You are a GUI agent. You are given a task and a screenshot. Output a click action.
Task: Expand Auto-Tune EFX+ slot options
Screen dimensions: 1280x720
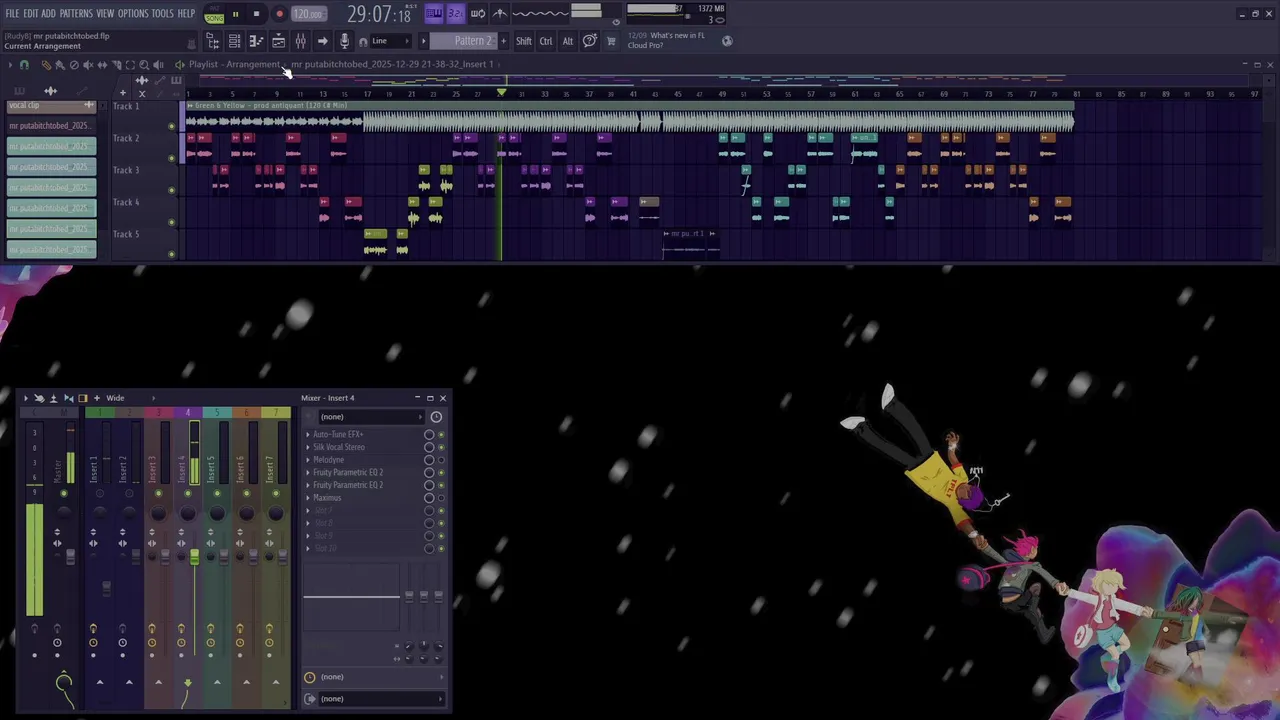[x=308, y=435]
